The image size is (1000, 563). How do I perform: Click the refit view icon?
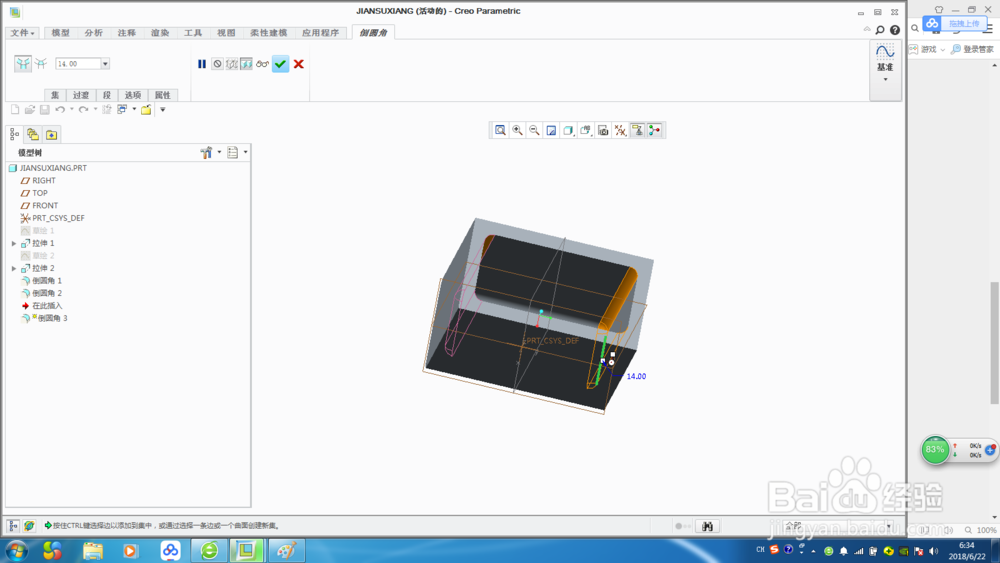[x=501, y=130]
